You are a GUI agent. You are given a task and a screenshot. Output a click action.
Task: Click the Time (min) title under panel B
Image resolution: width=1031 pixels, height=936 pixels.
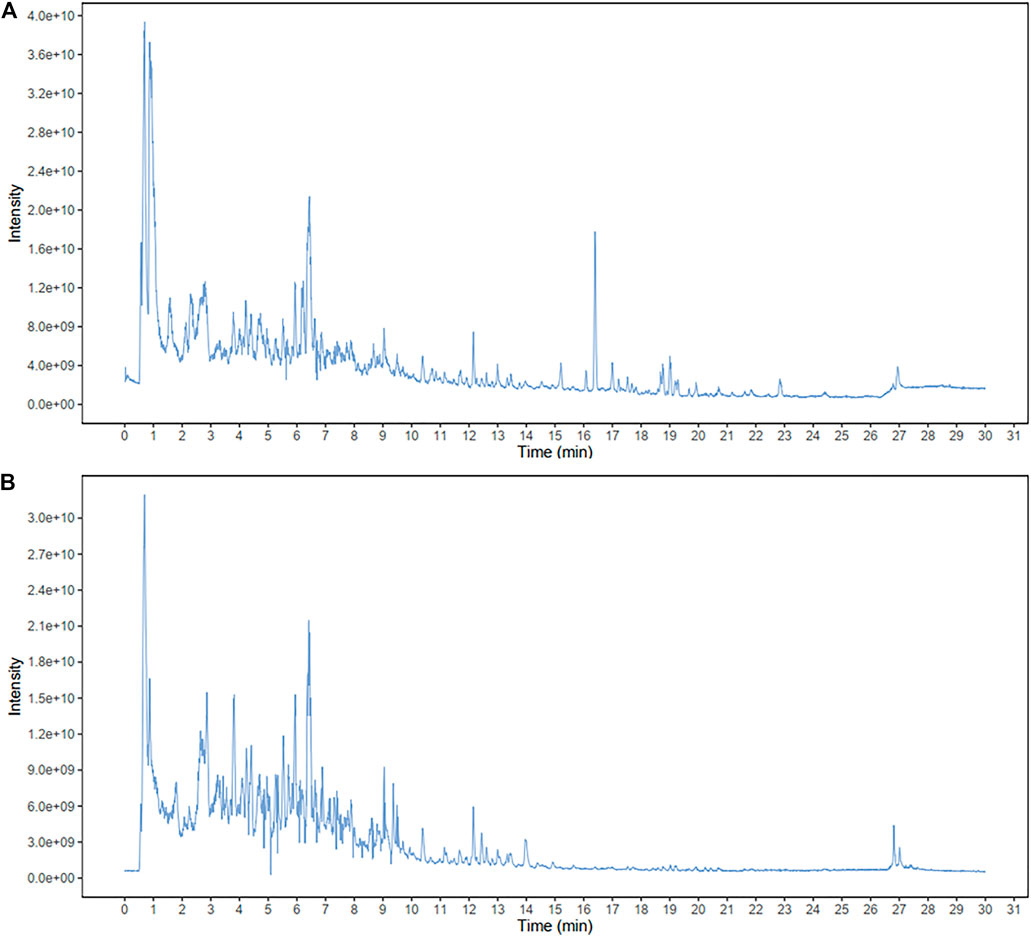[555, 926]
